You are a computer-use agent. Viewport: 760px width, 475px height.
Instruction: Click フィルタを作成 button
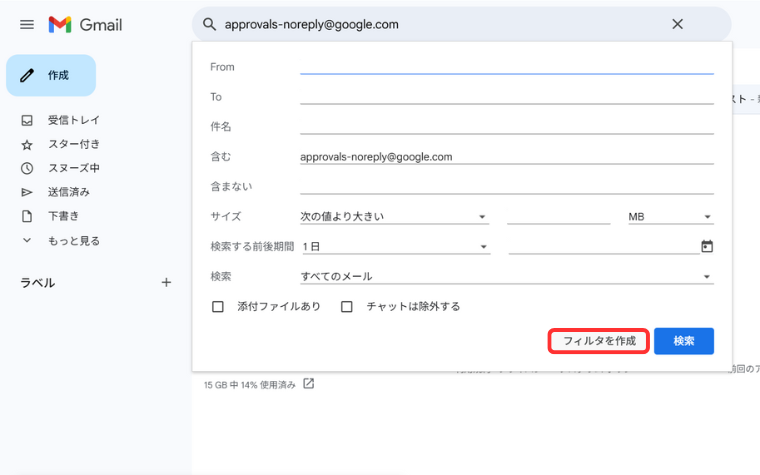click(599, 341)
